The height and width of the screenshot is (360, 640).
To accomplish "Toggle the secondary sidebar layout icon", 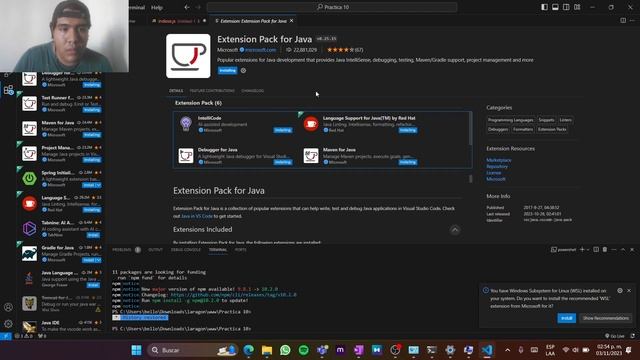I will point(566,7).
